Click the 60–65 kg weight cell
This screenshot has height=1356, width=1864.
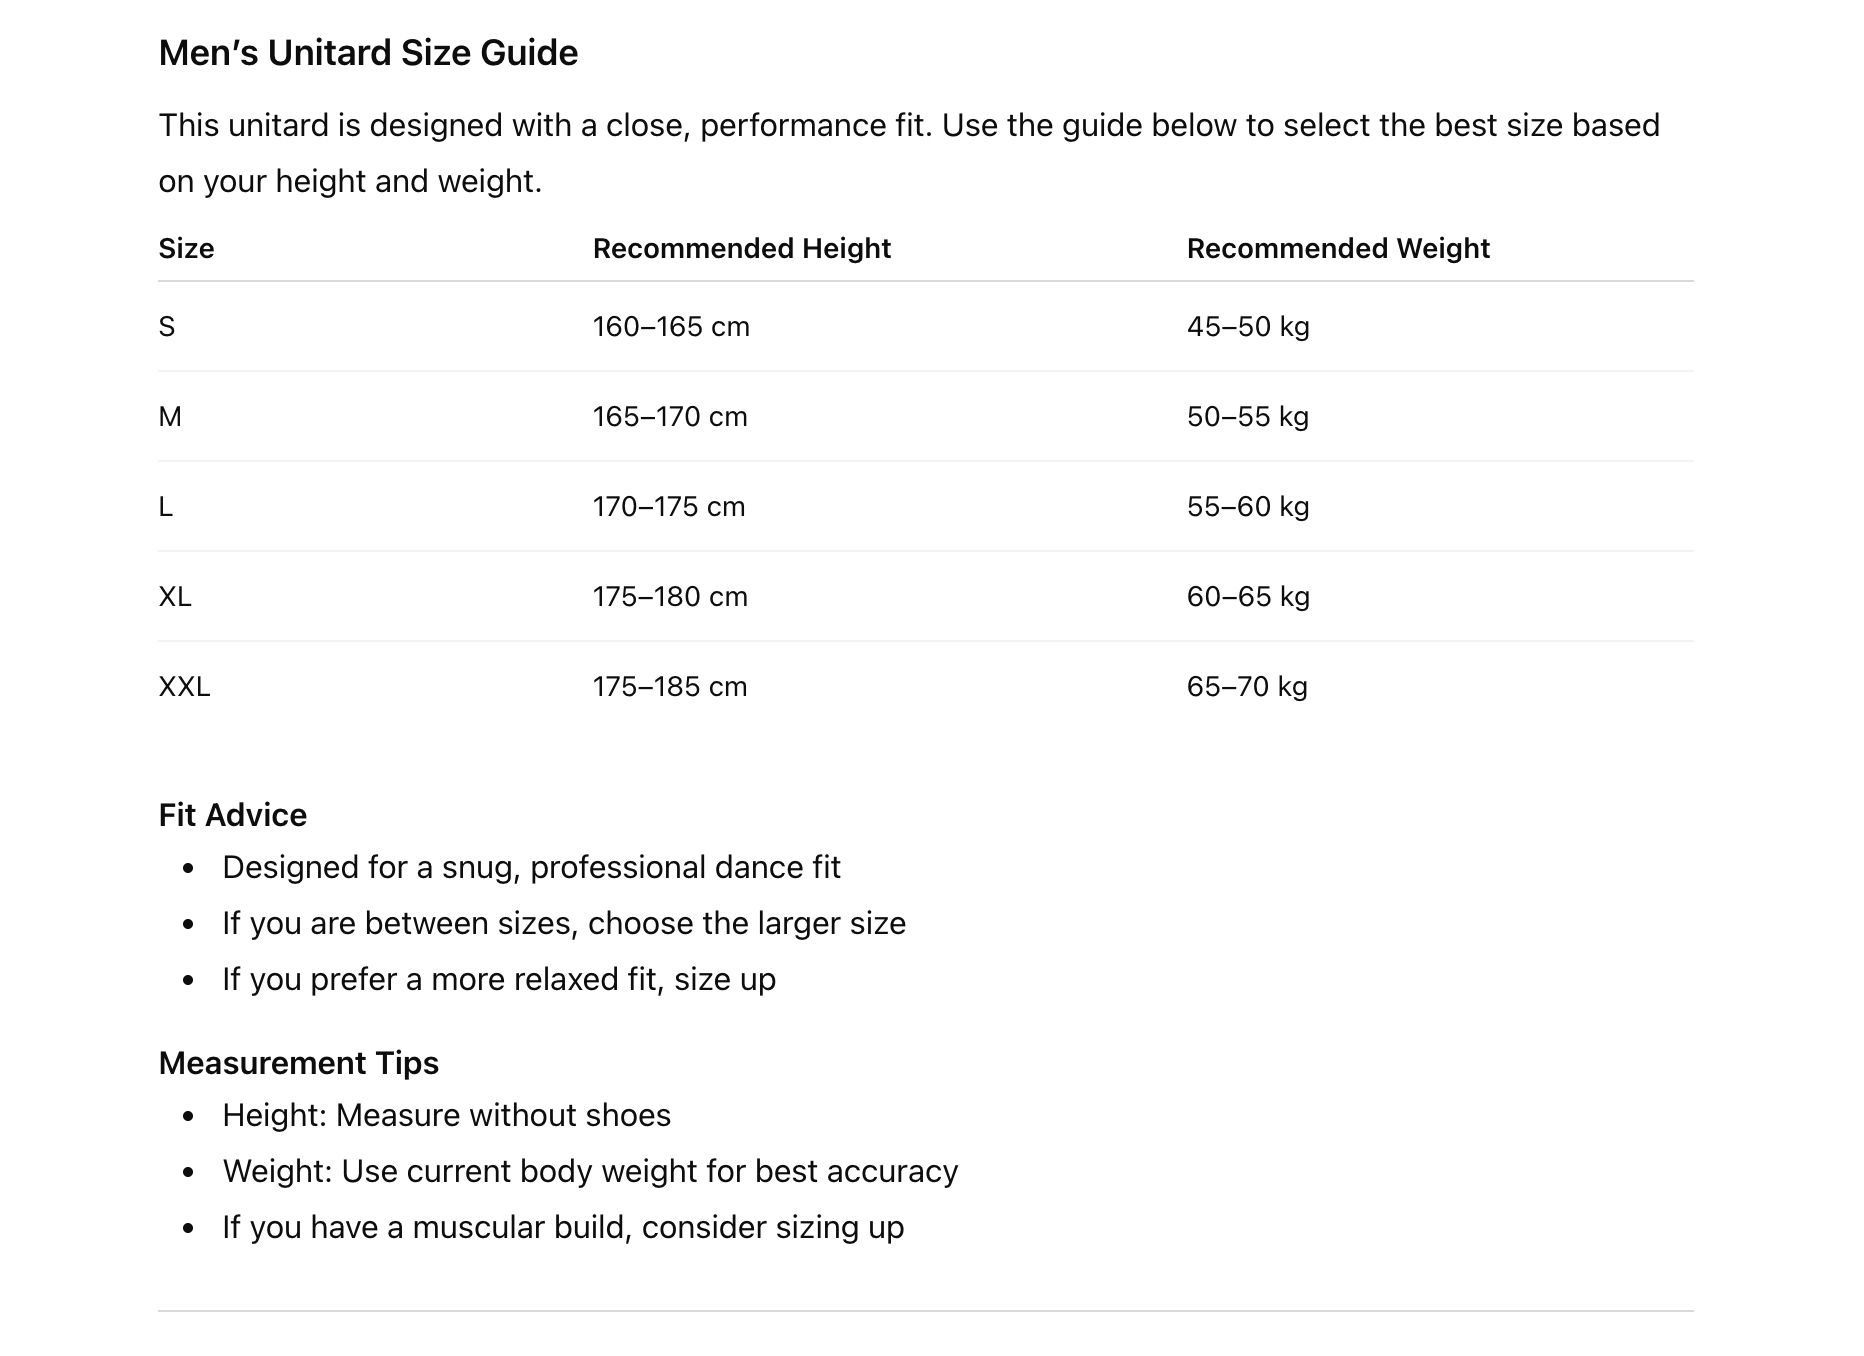click(x=1247, y=597)
